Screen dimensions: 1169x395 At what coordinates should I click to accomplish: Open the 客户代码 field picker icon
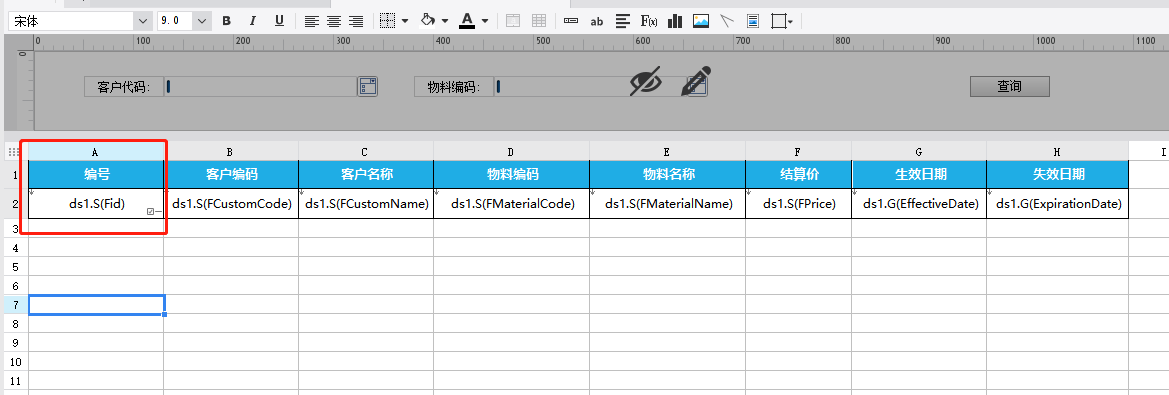(x=368, y=86)
